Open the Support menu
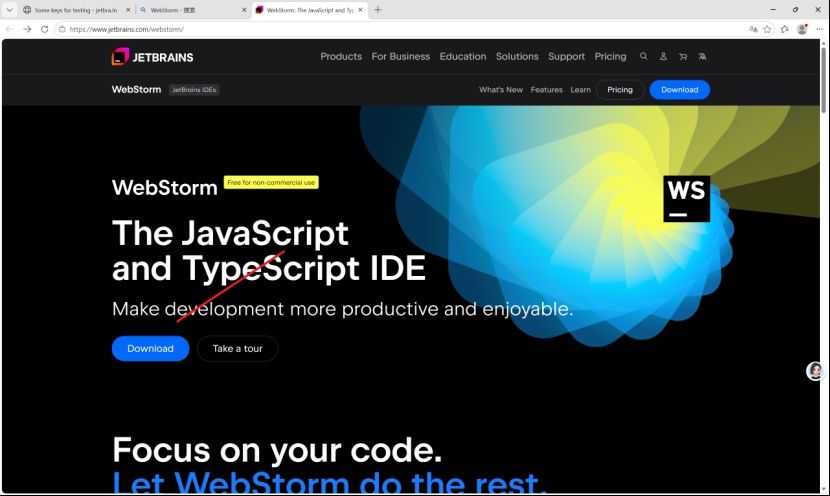 click(x=566, y=56)
